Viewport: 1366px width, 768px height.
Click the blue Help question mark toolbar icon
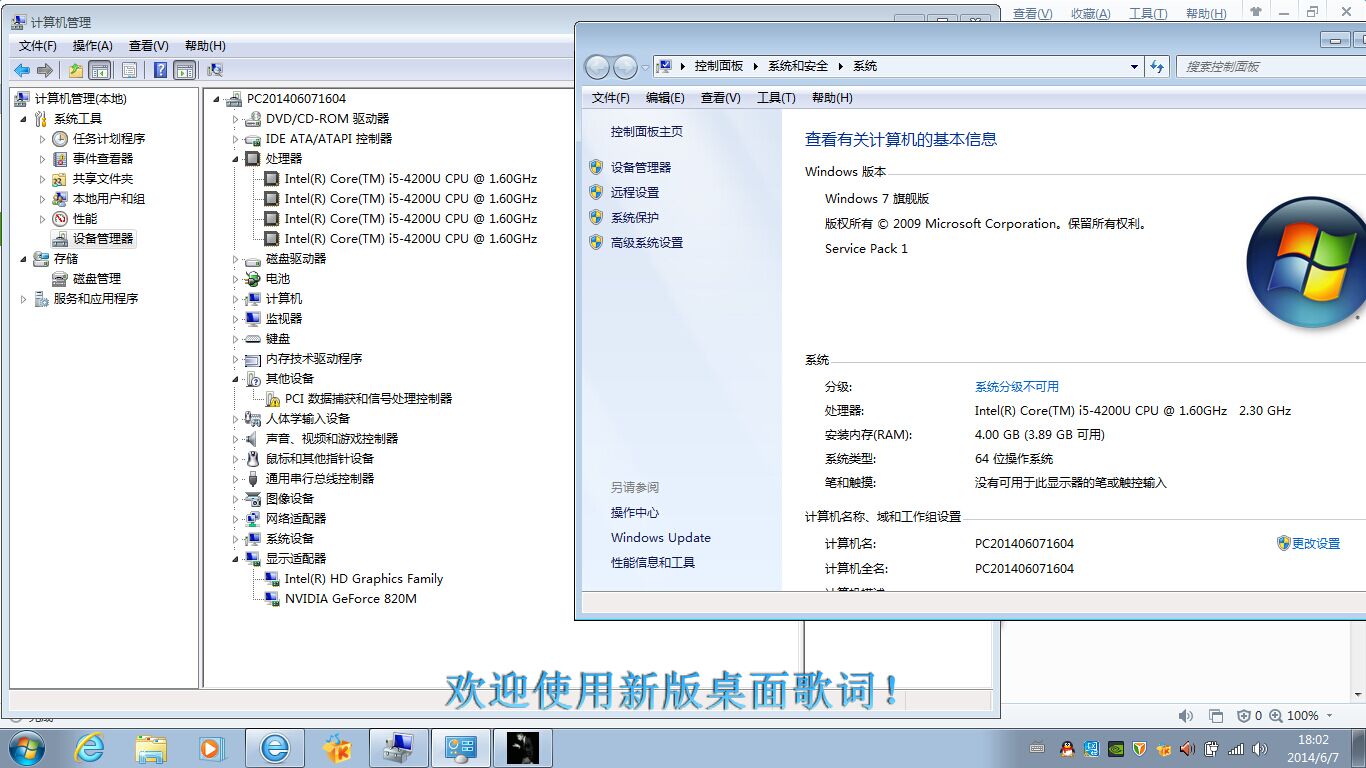[x=160, y=70]
